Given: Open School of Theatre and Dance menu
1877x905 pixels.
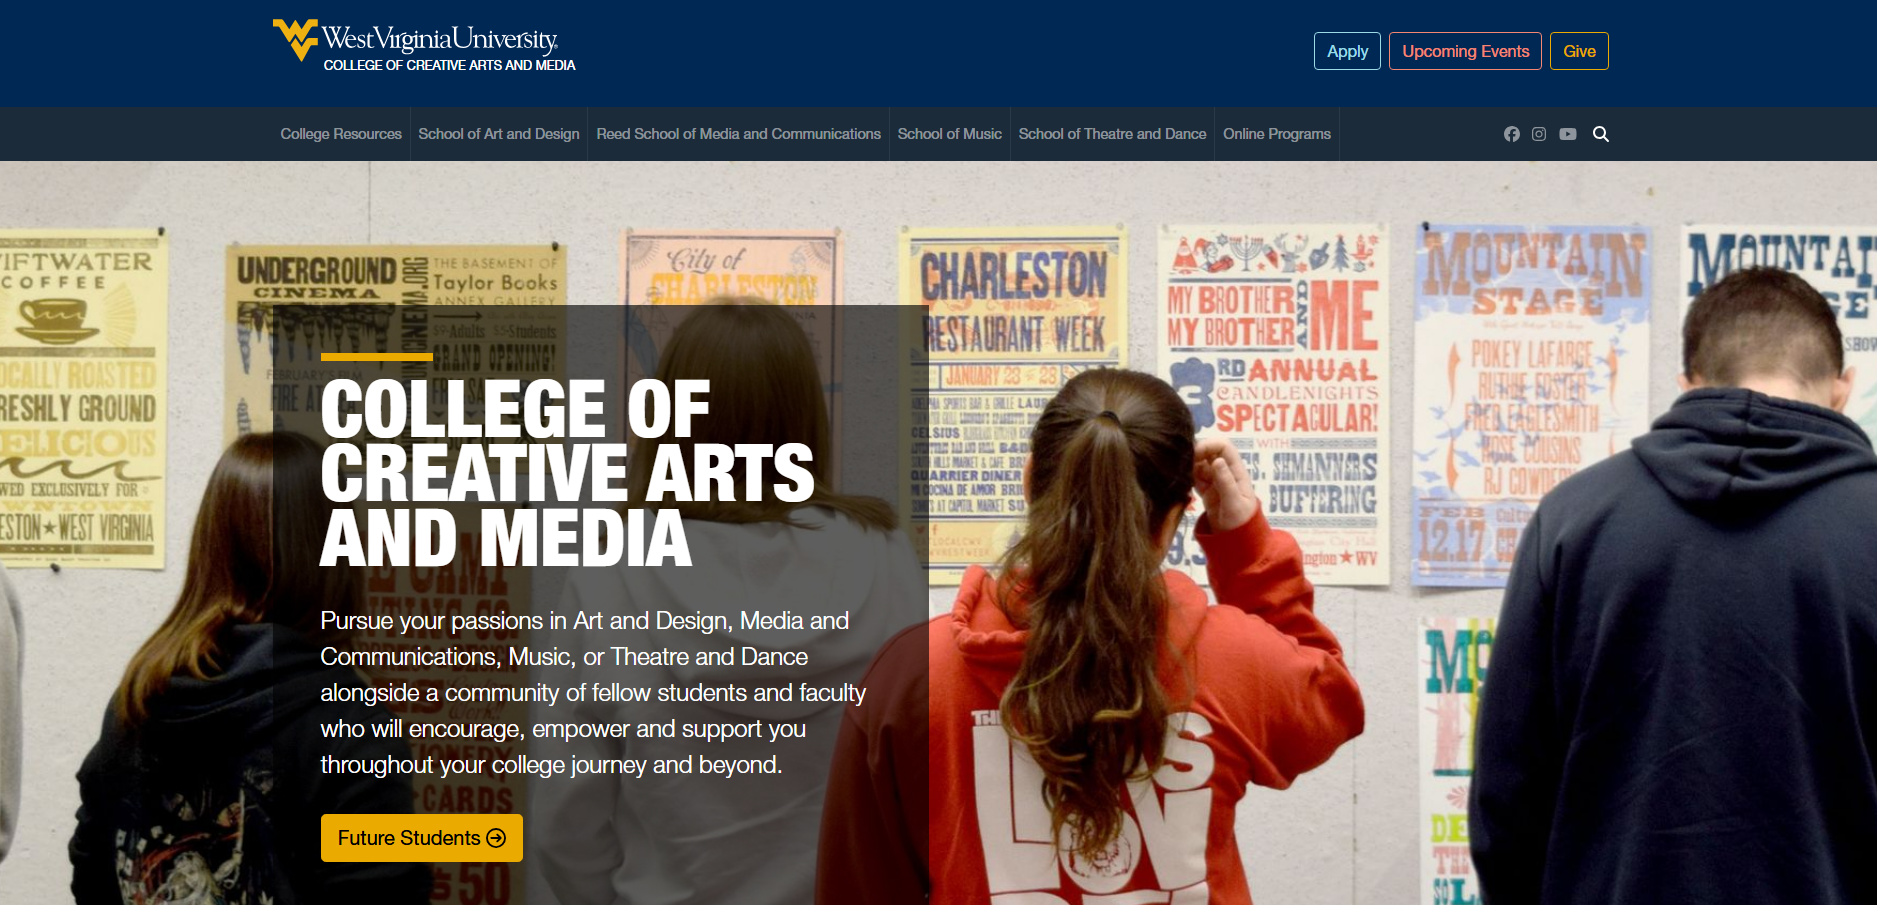Looking at the screenshot, I should 1112,134.
